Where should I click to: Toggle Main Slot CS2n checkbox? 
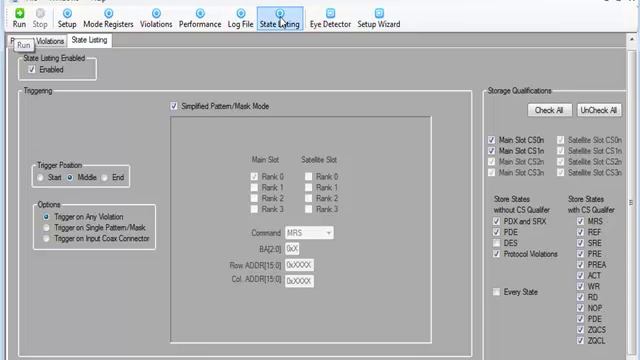pos(491,162)
